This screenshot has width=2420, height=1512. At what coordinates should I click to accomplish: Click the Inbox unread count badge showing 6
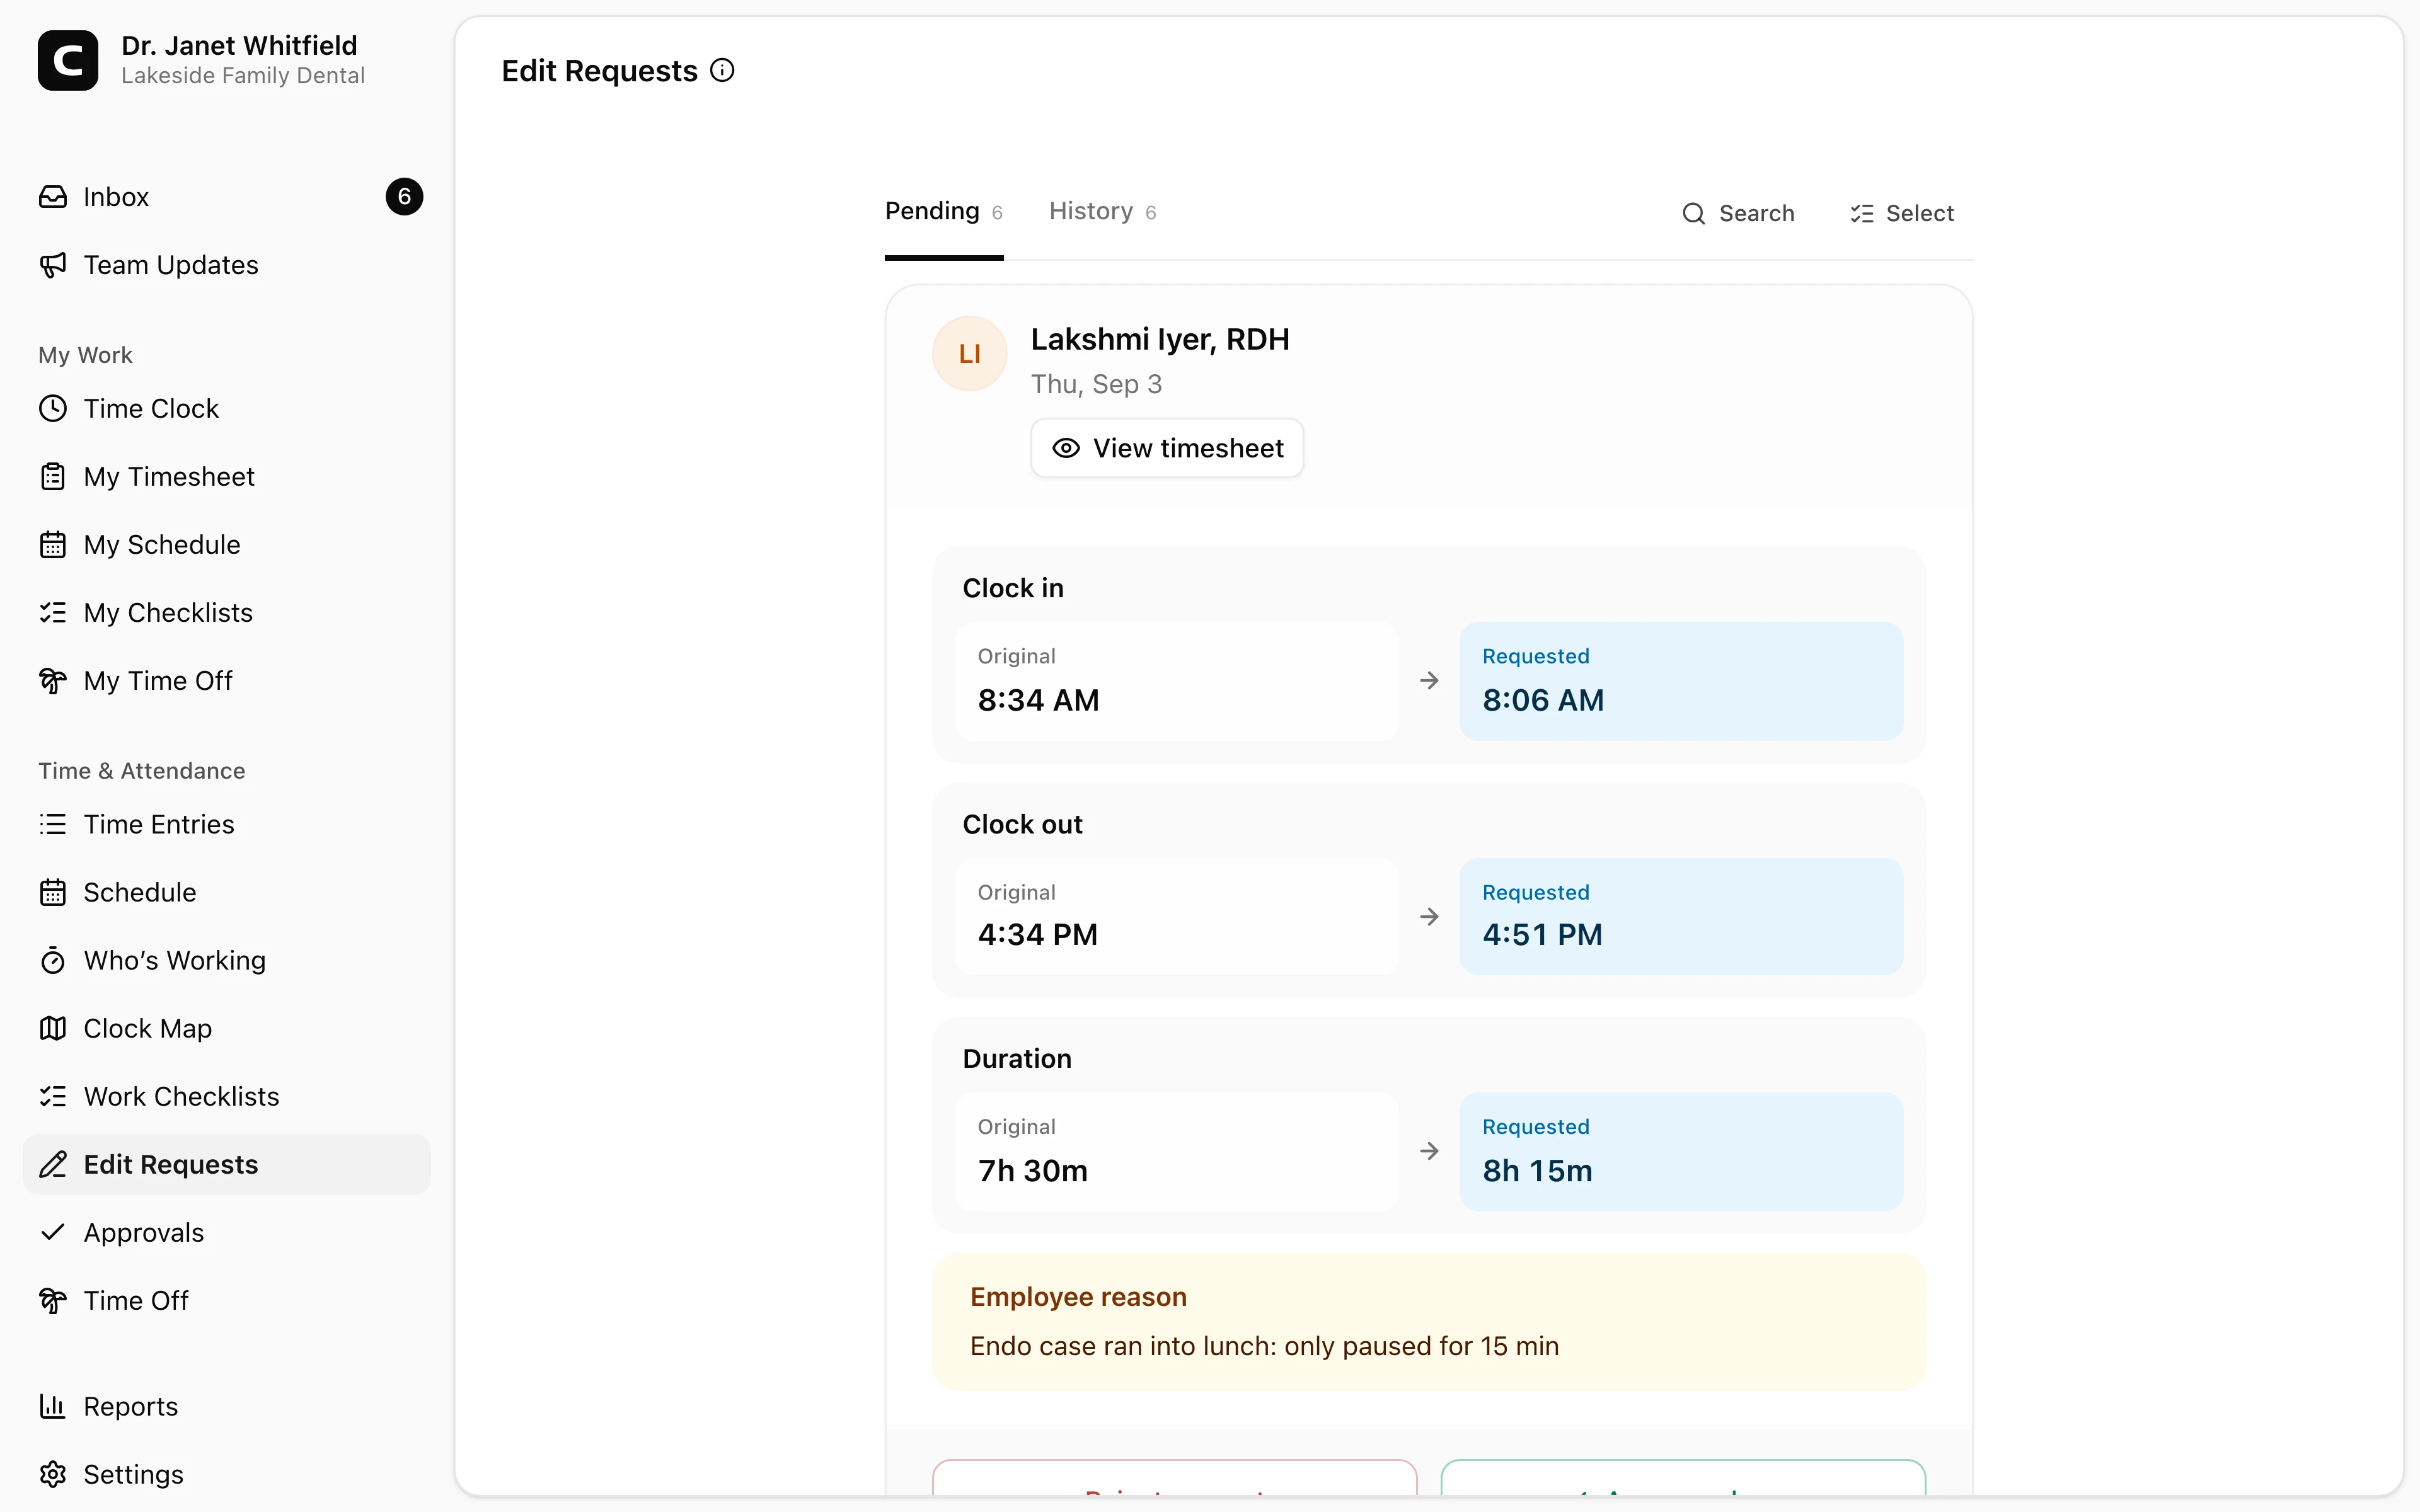tap(404, 197)
